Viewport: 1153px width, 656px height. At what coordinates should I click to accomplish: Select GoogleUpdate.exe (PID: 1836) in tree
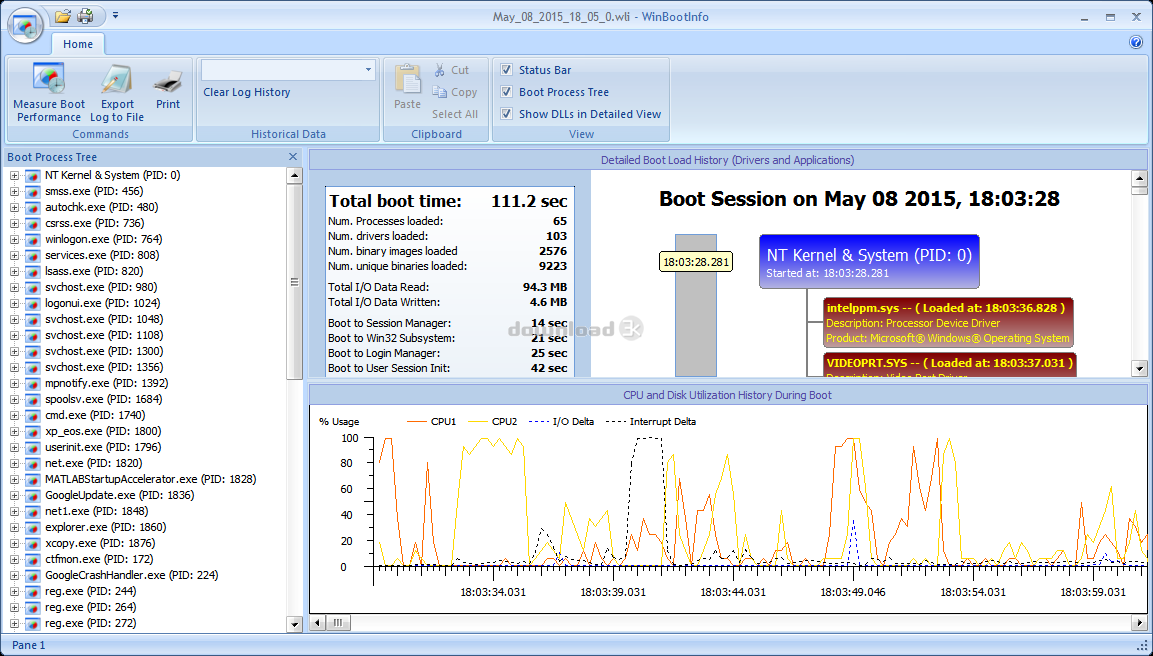[x=119, y=495]
